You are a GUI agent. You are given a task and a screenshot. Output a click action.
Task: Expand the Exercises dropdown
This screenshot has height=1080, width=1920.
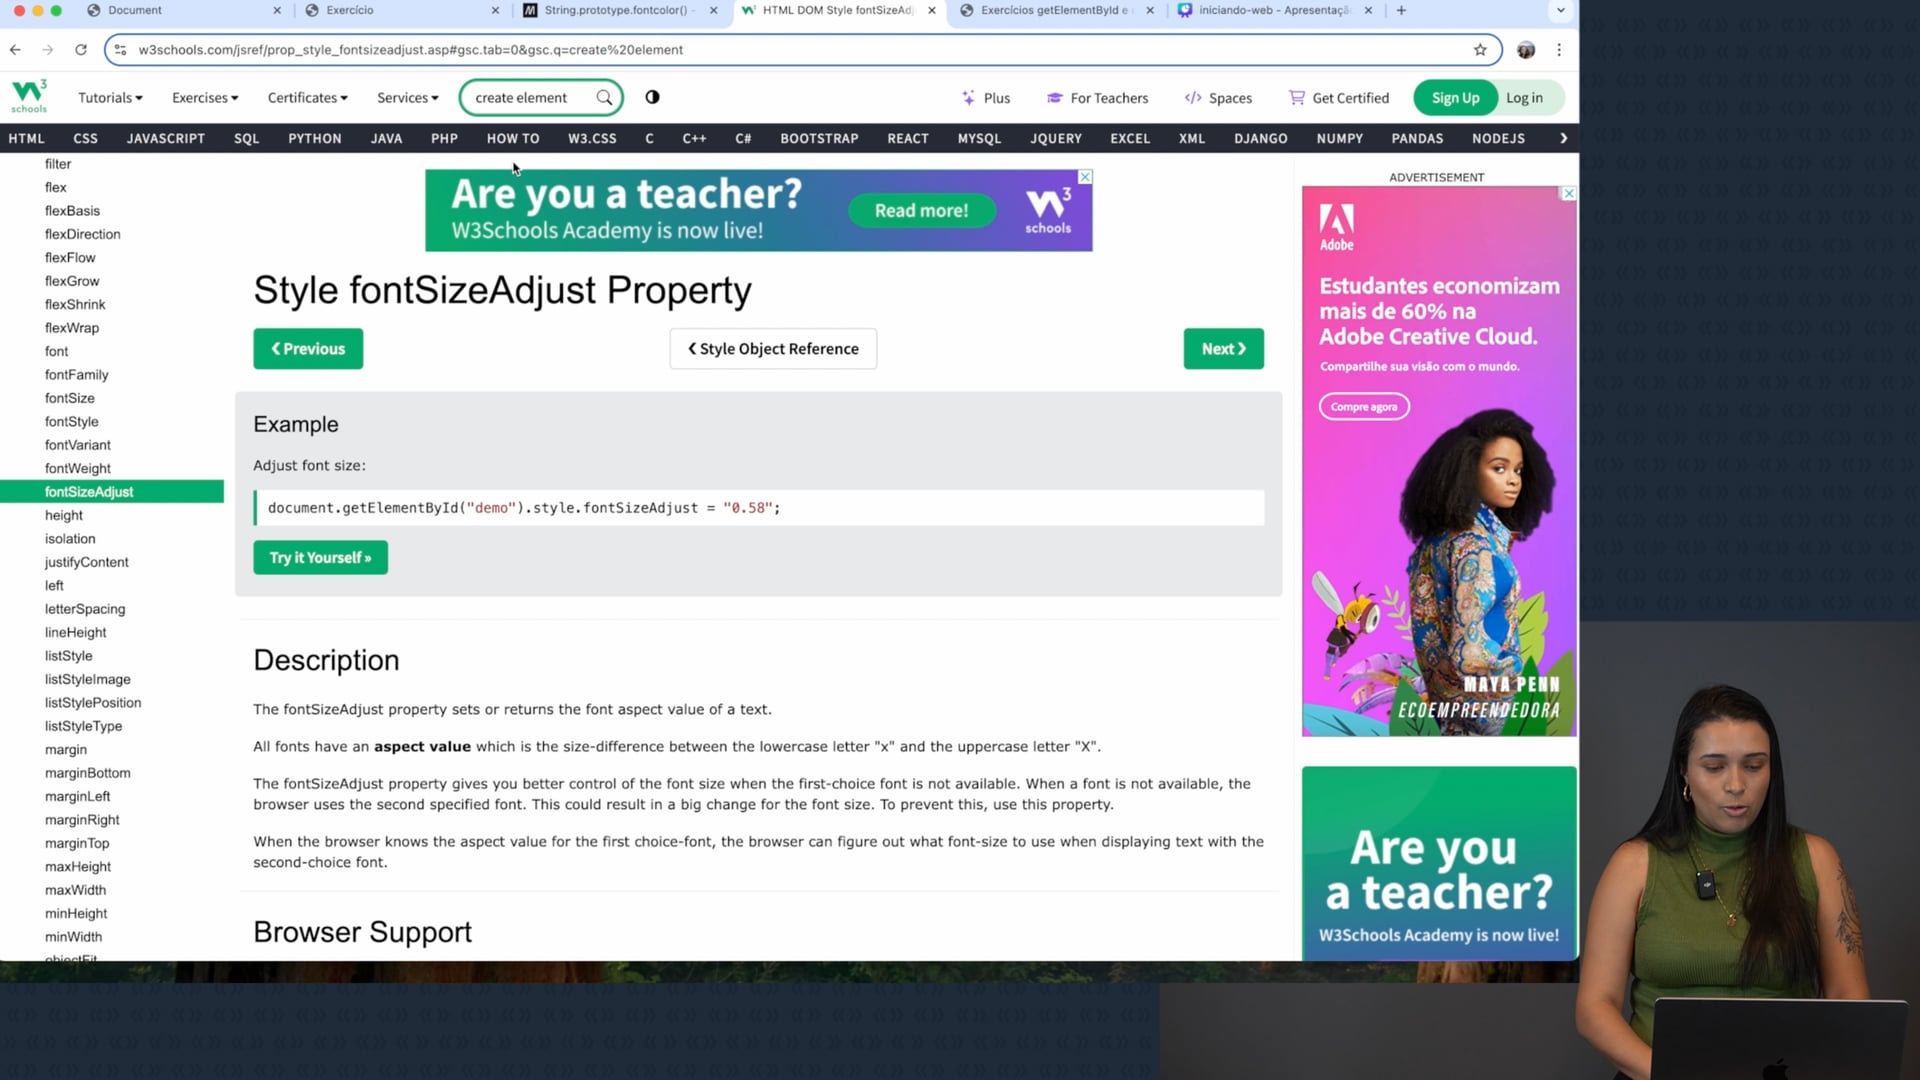[205, 98]
